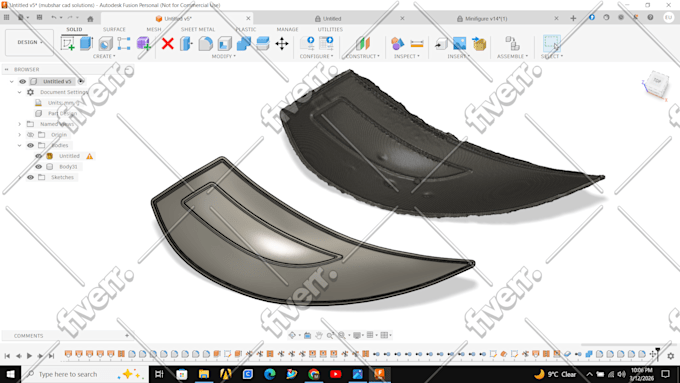Select the Shell tool

point(225,43)
